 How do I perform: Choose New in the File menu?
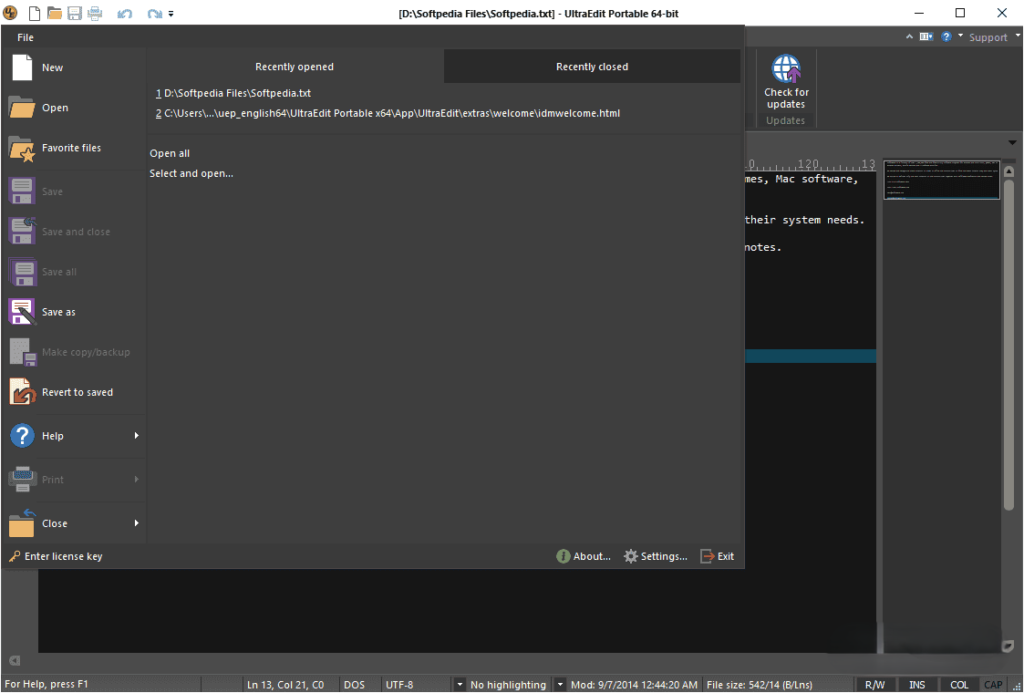[73, 67]
